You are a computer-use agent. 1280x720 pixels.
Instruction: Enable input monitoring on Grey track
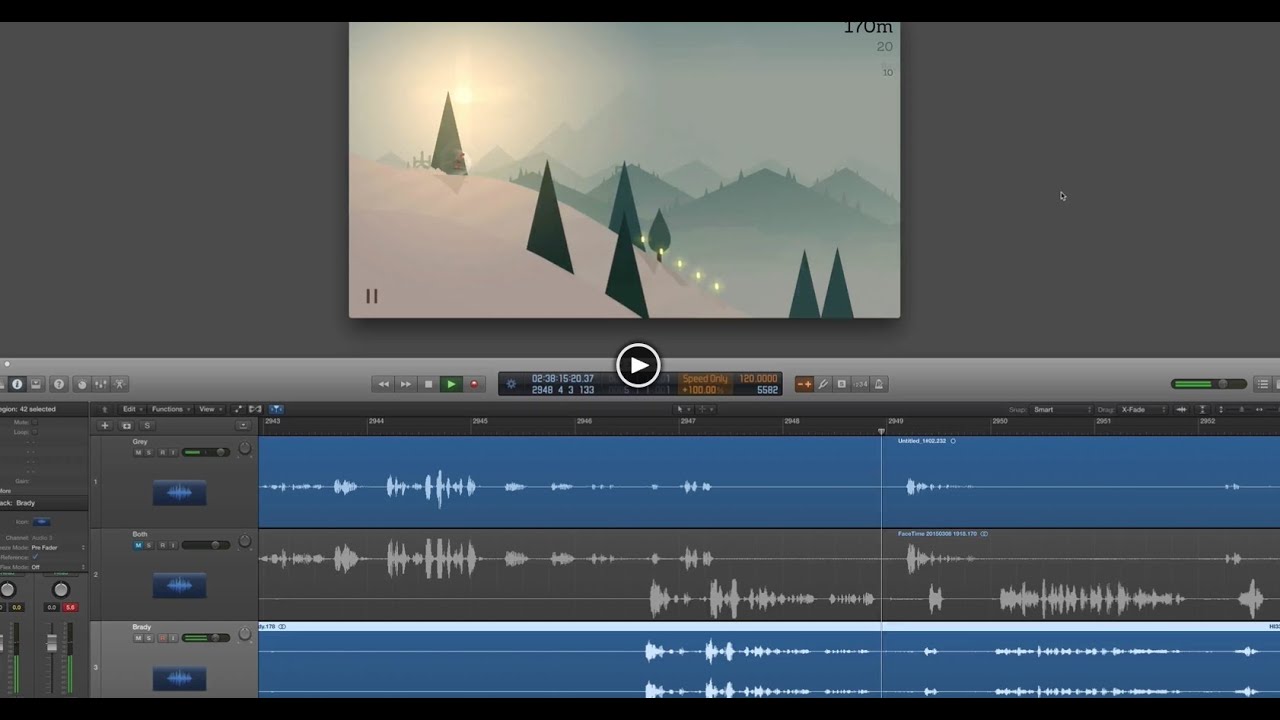click(x=173, y=453)
